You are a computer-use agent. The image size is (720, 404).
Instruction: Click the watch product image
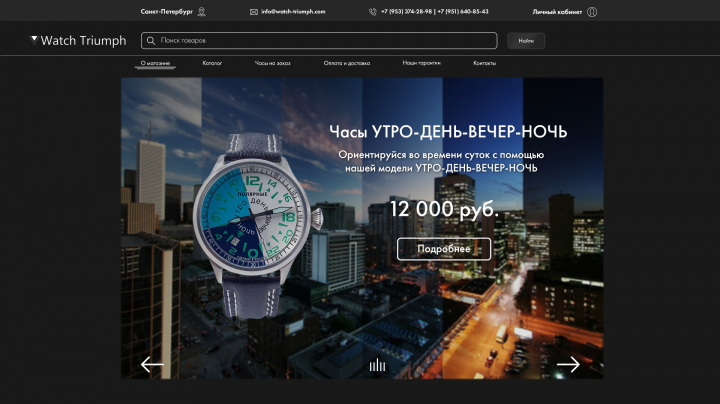[257, 225]
